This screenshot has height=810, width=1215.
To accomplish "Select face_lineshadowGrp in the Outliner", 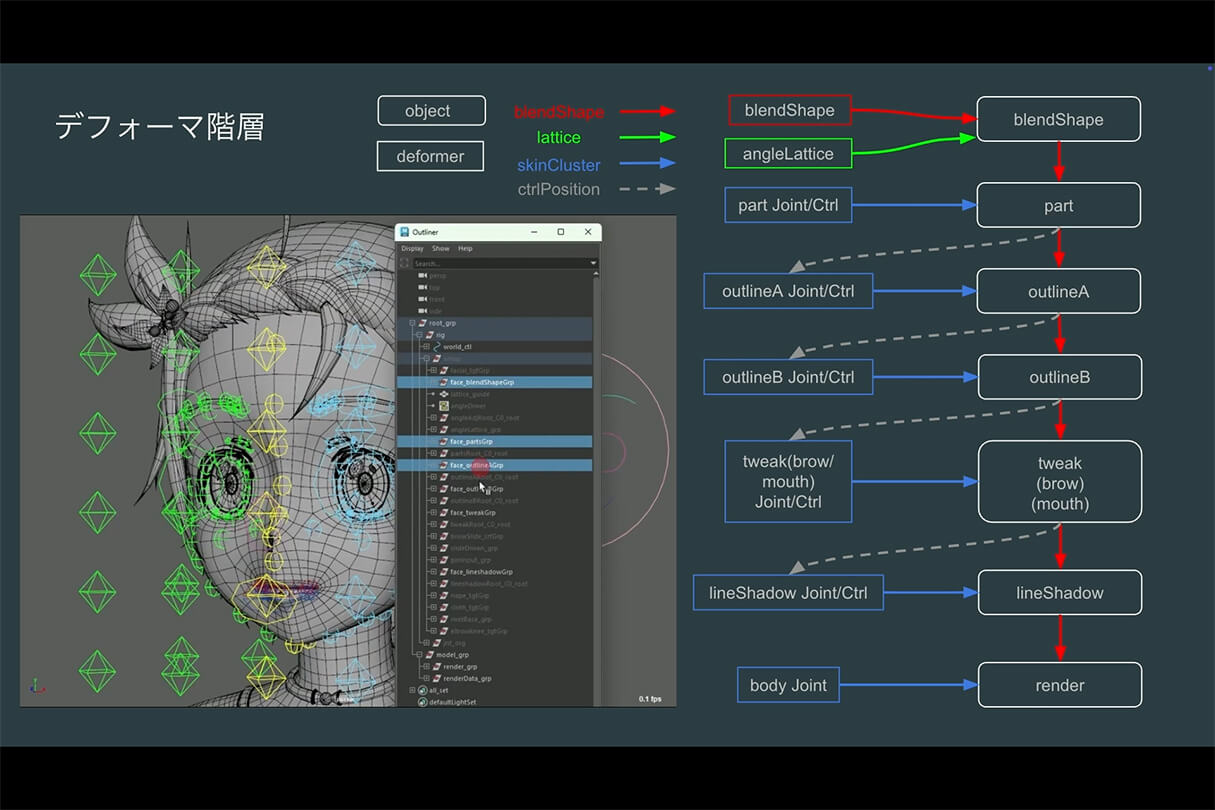I will coord(481,572).
